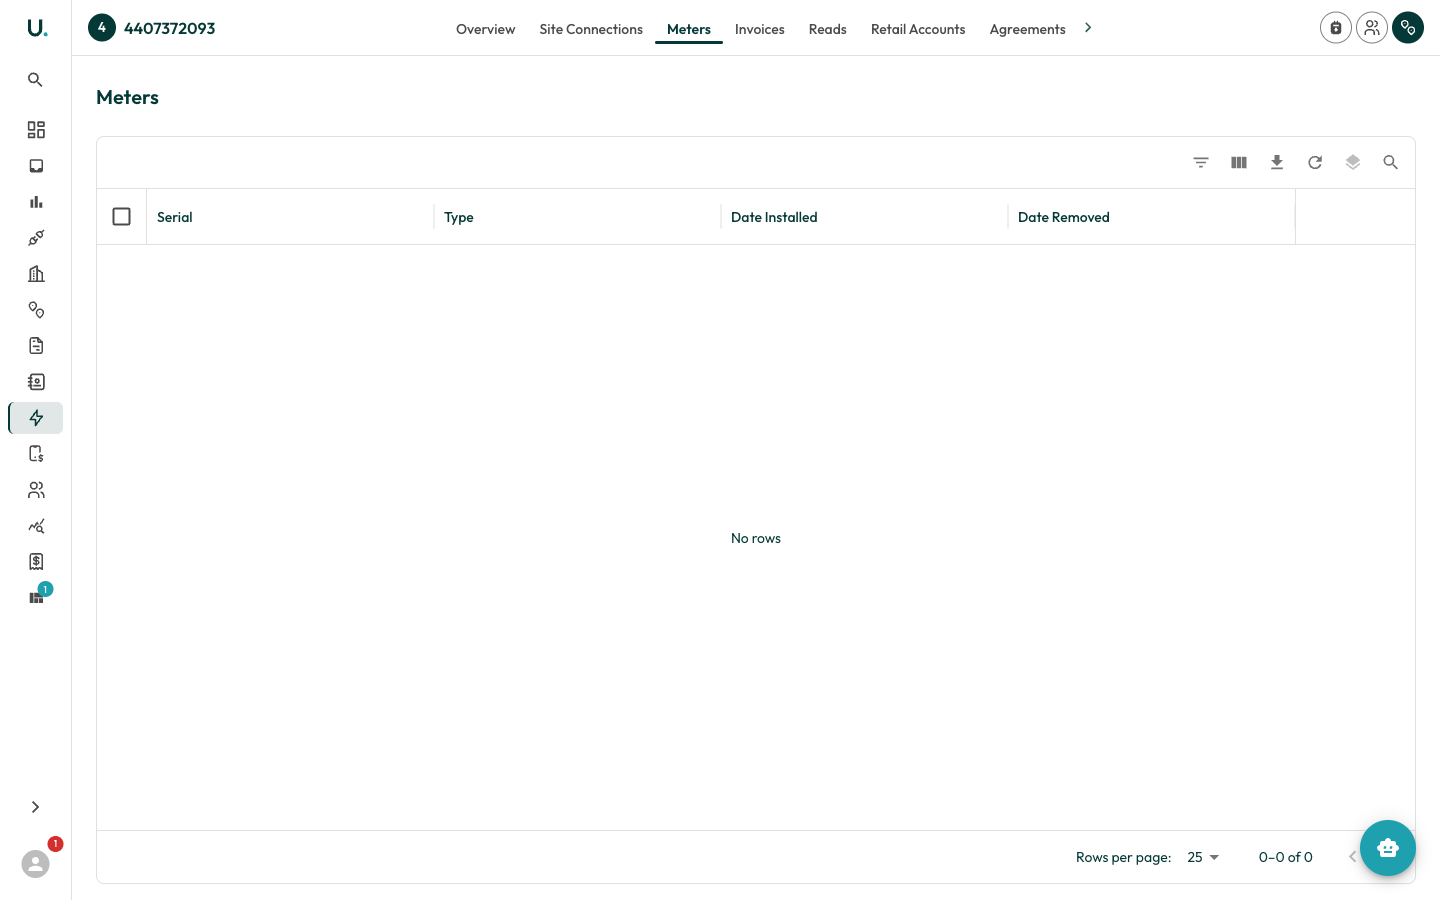Expand the sidebar with the chevron arrow

tap(35, 807)
